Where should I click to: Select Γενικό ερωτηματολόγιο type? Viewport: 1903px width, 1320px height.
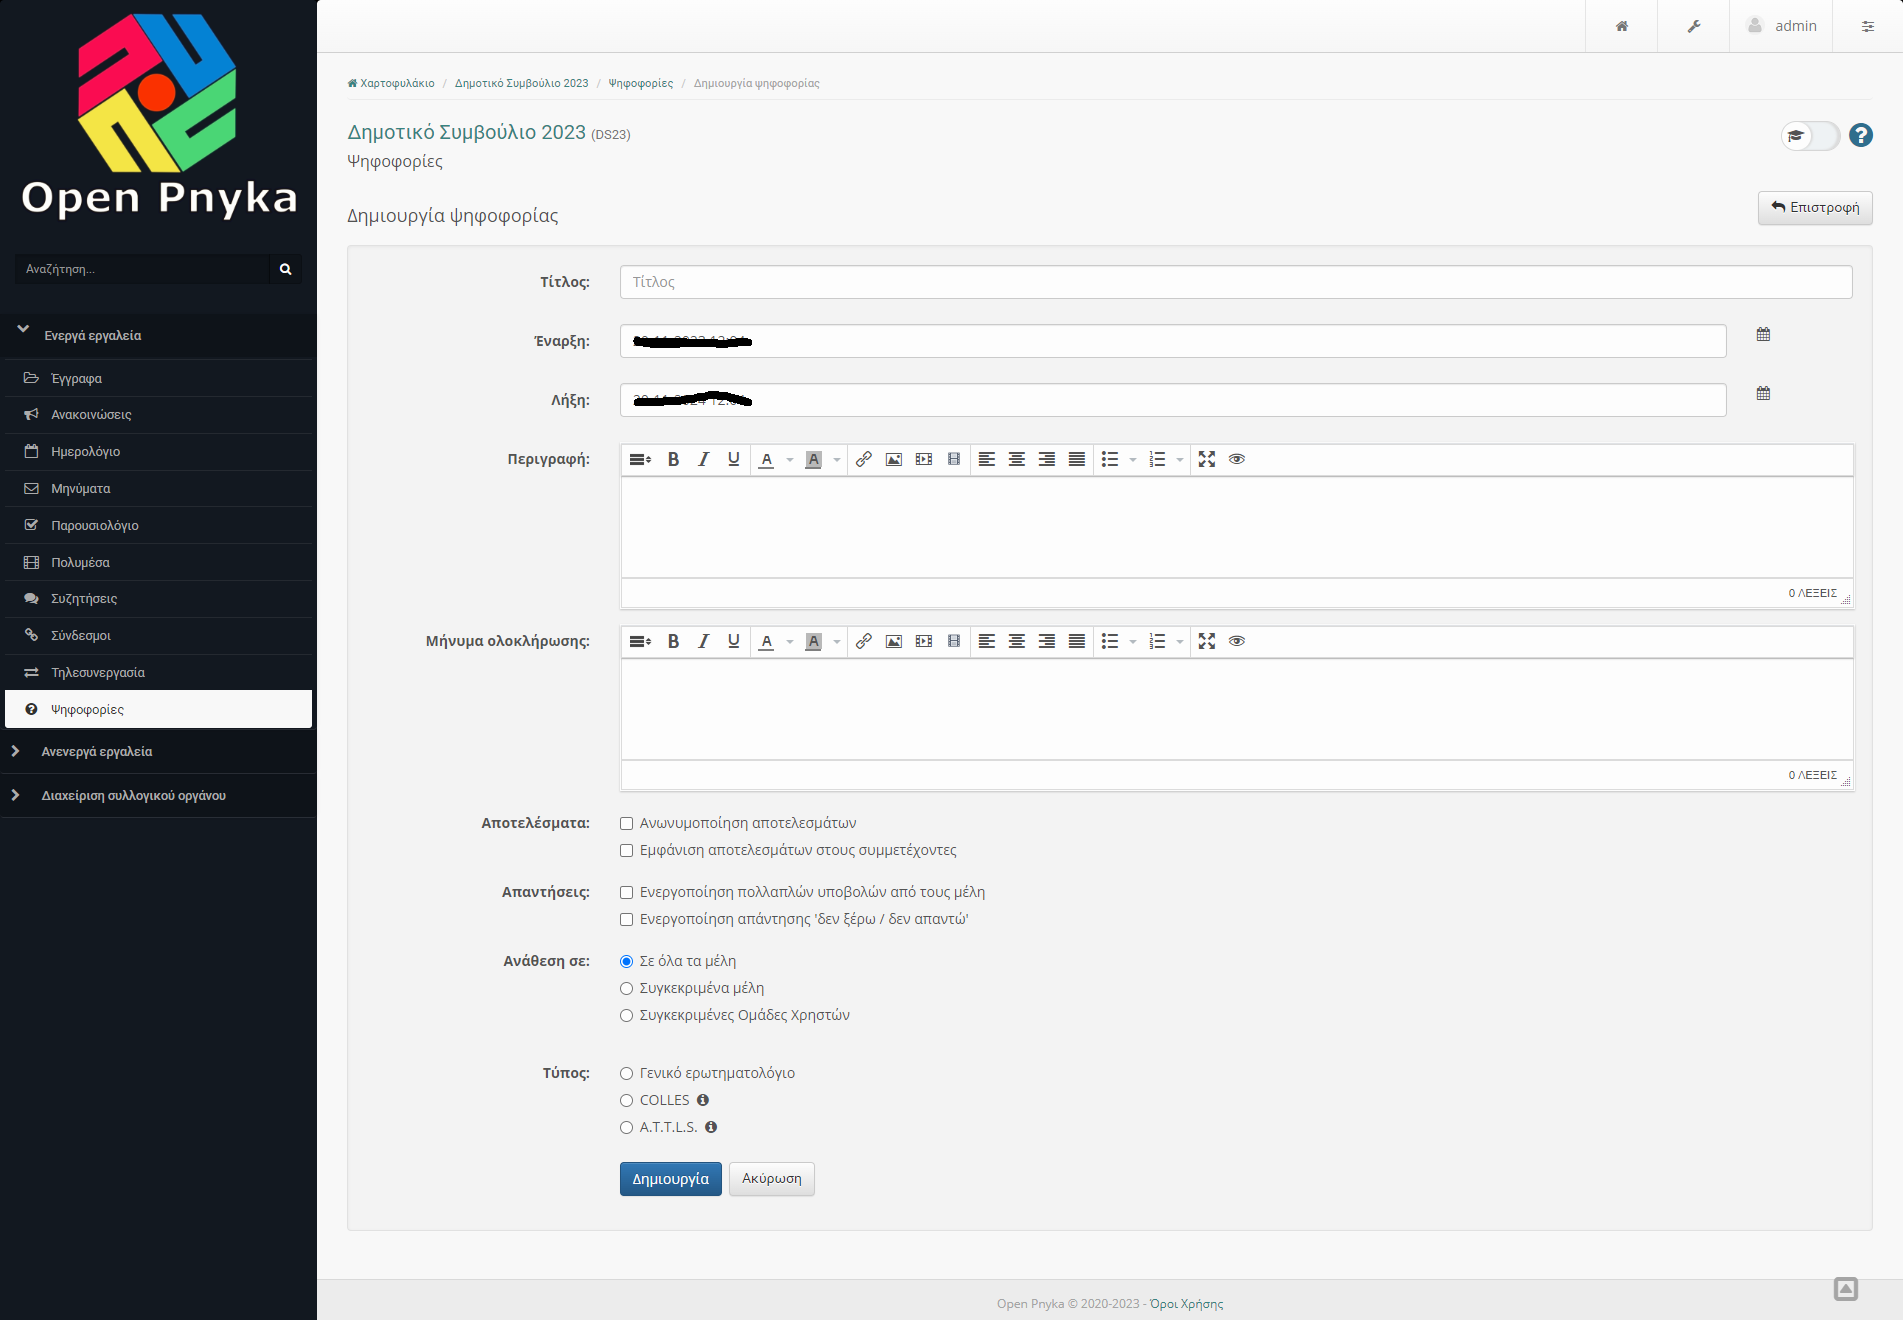[626, 1074]
